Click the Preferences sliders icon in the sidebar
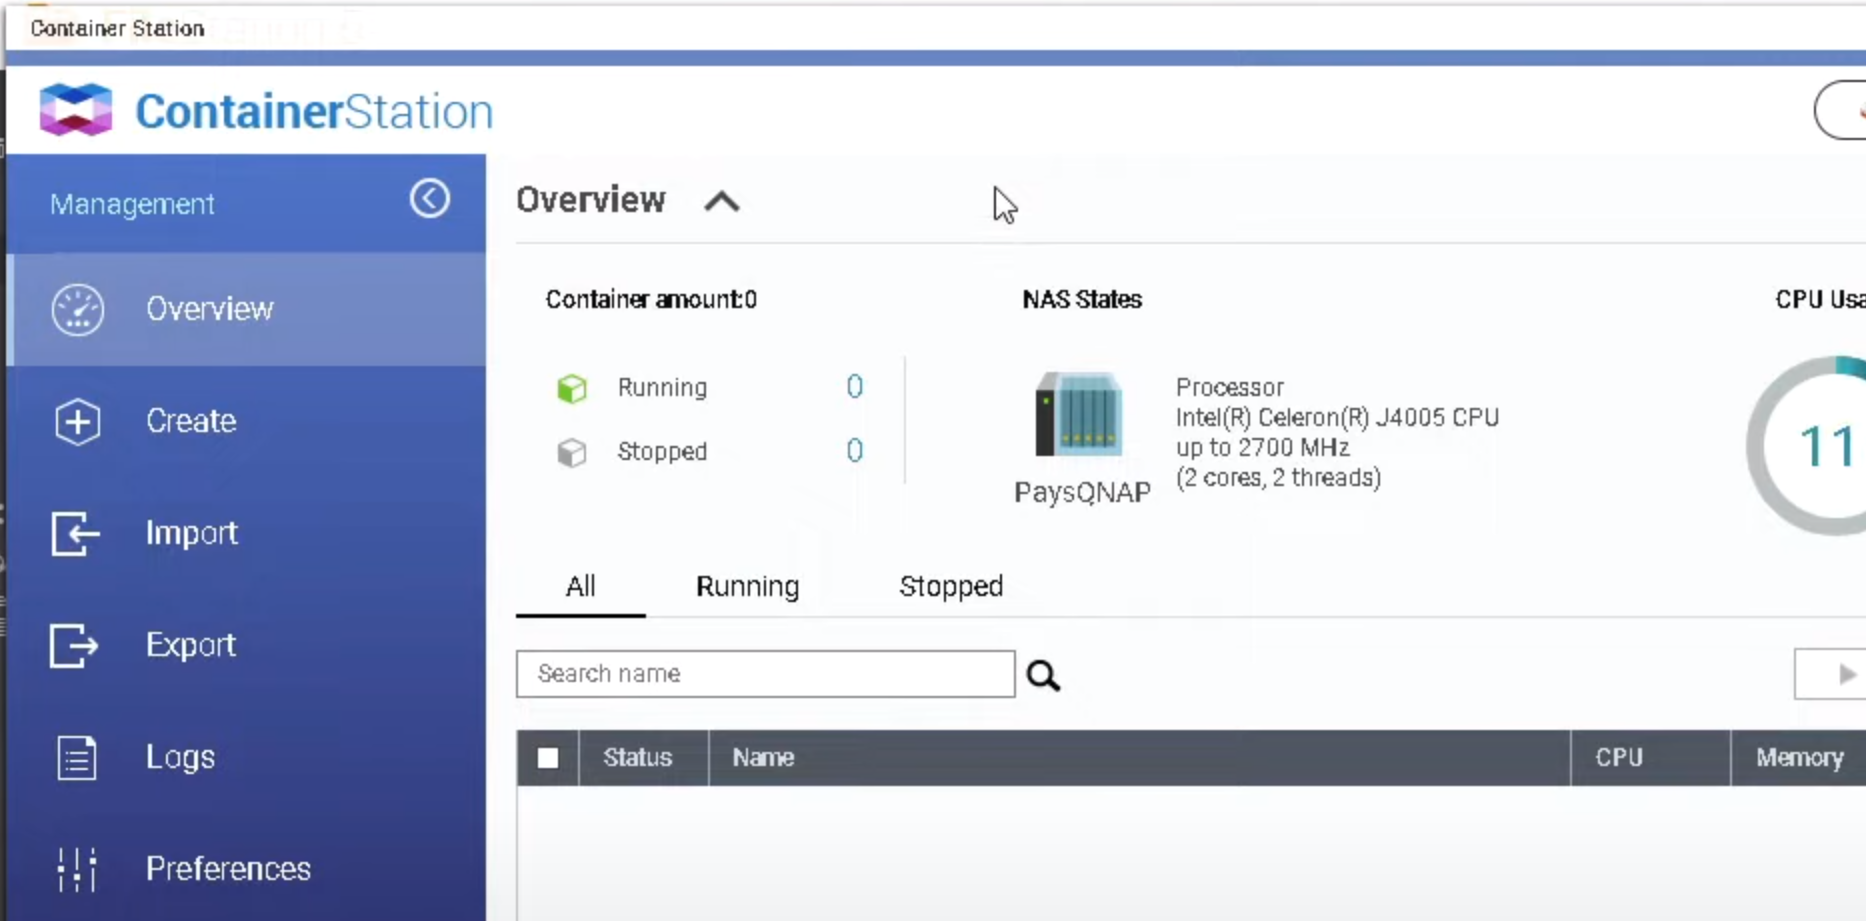The height and width of the screenshot is (921, 1866). (77, 869)
